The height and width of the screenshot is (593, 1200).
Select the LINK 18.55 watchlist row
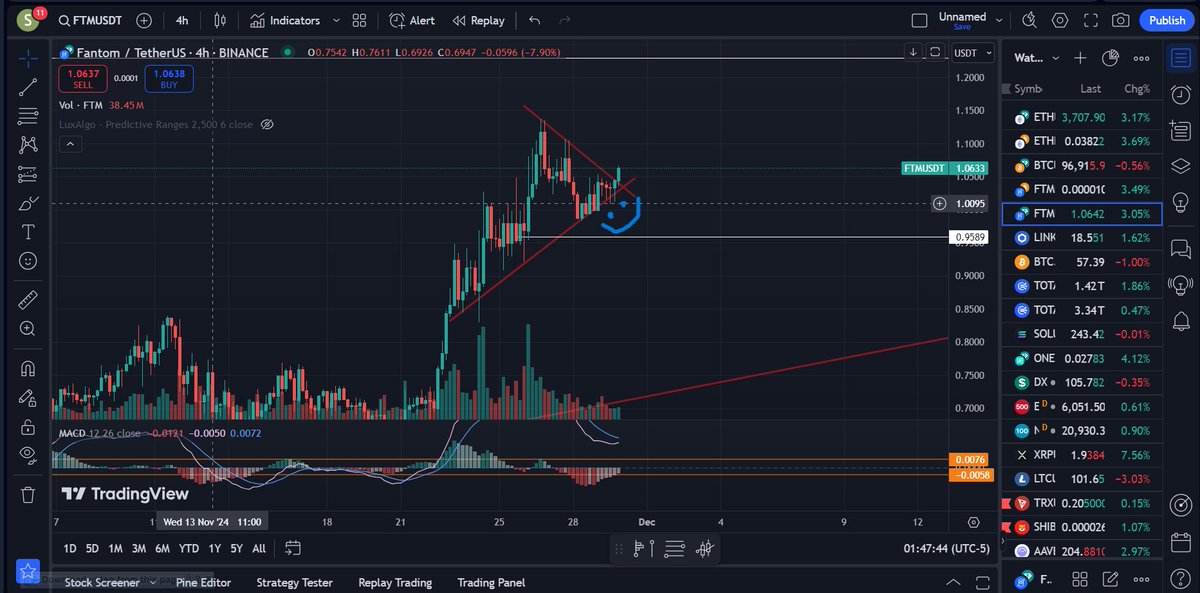pos(1082,238)
